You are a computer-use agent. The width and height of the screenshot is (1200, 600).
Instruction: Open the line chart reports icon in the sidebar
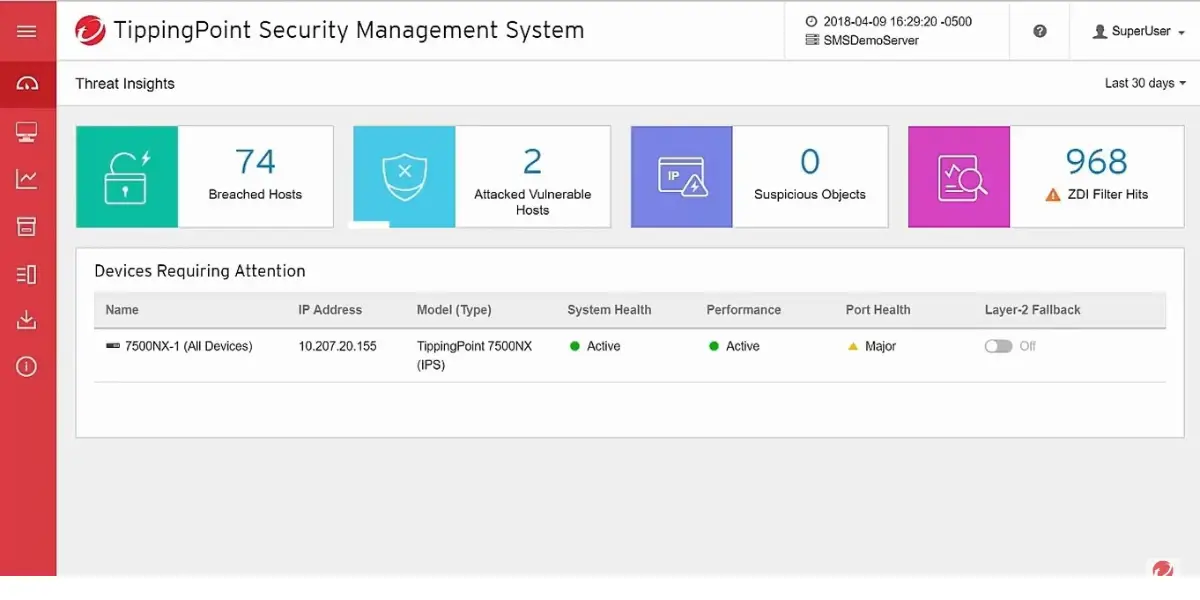point(27,179)
